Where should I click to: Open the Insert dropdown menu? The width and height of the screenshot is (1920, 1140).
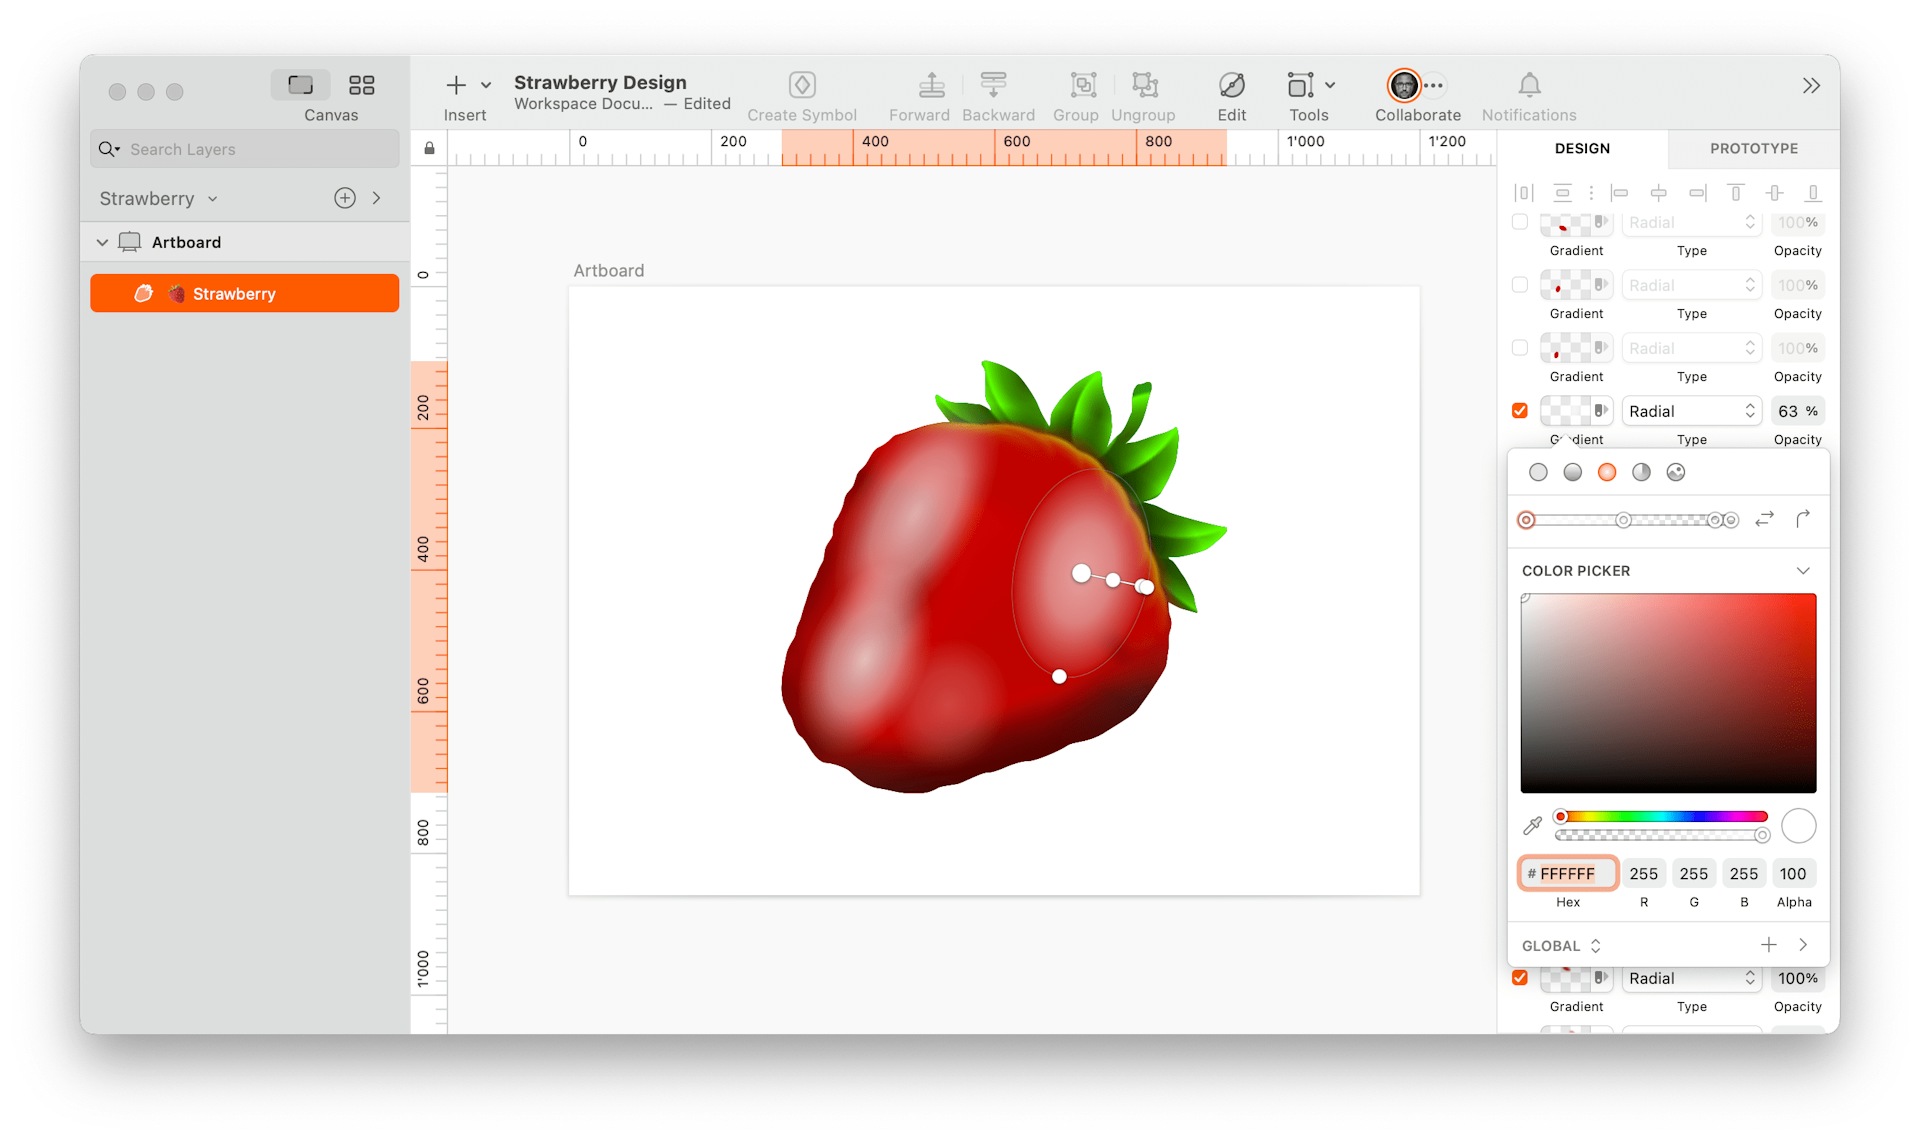tap(485, 85)
